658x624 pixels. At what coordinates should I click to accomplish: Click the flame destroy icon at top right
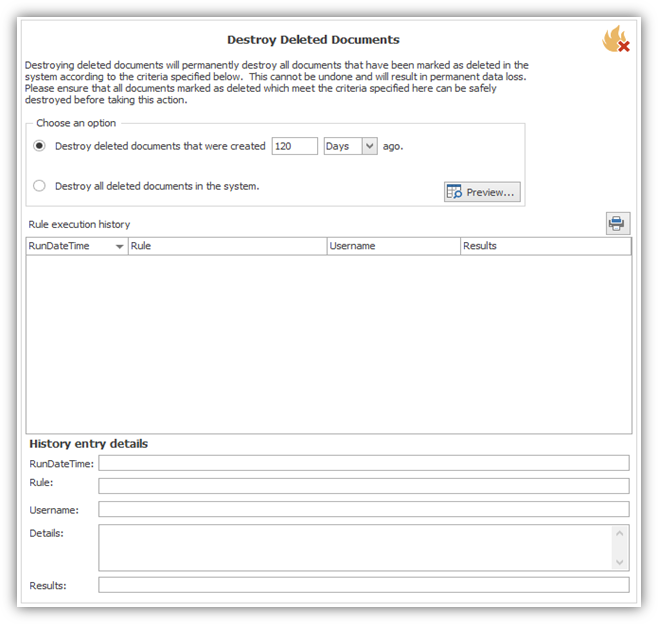tap(616, 39)
